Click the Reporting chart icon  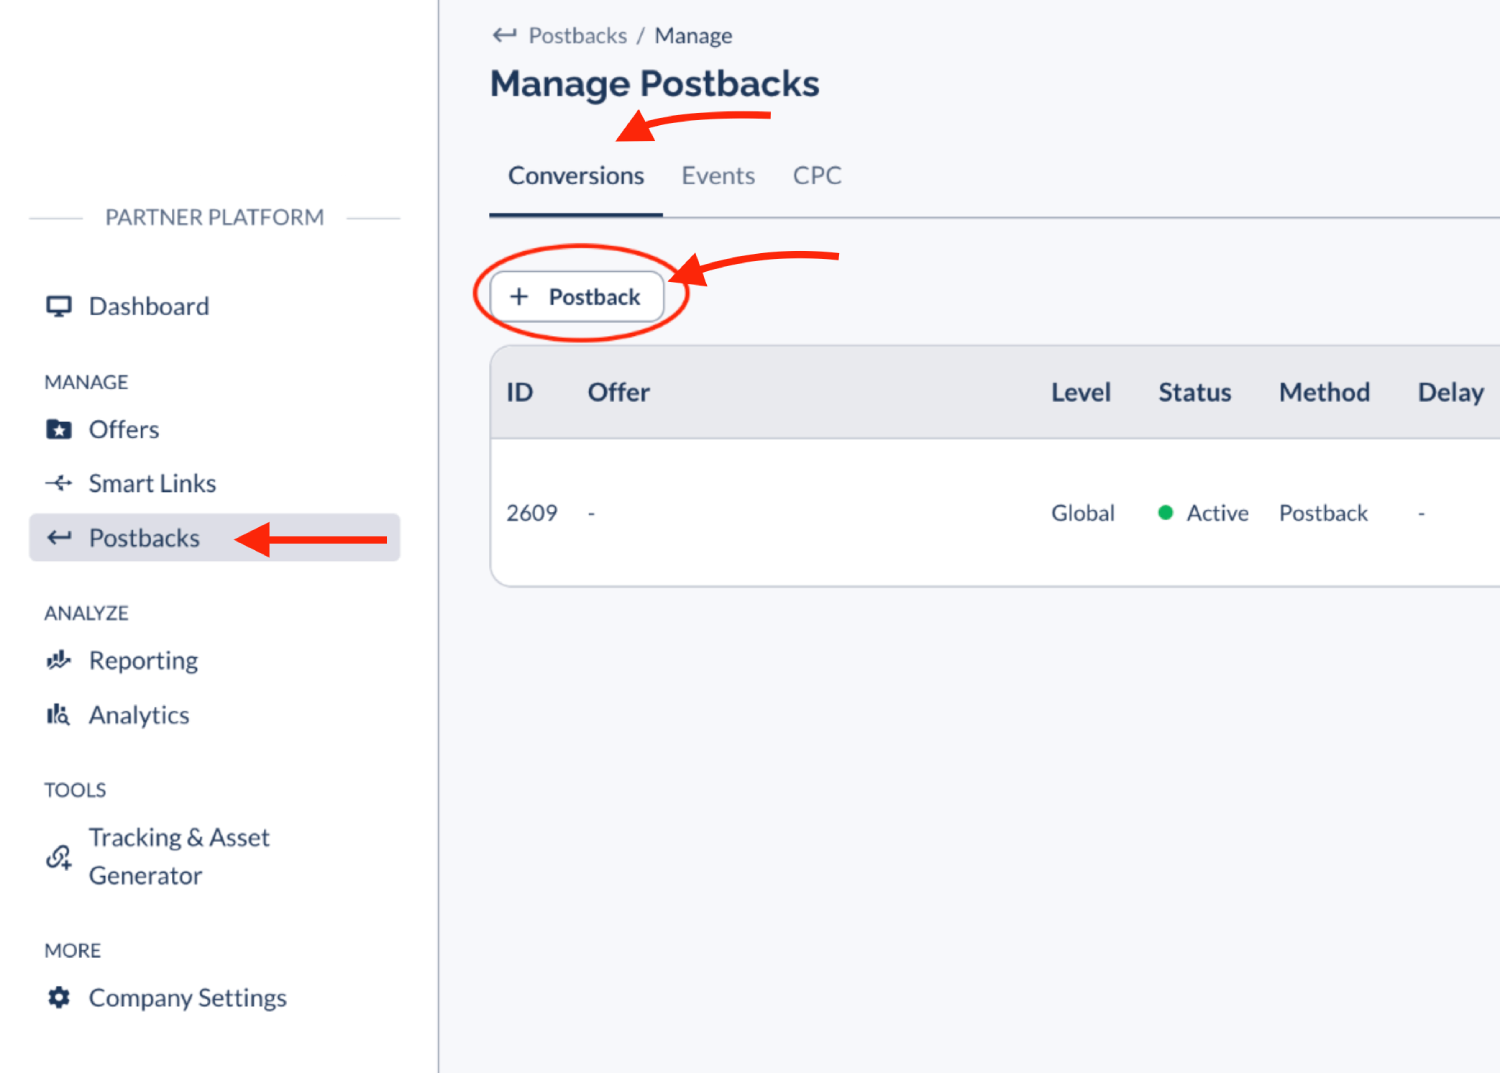[59, 660]
